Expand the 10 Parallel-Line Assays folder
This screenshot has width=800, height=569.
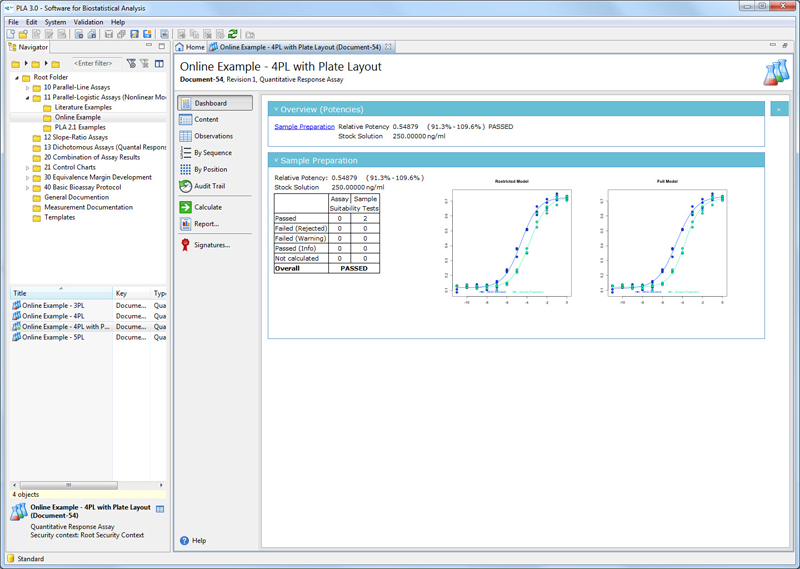tap(28, 88)
